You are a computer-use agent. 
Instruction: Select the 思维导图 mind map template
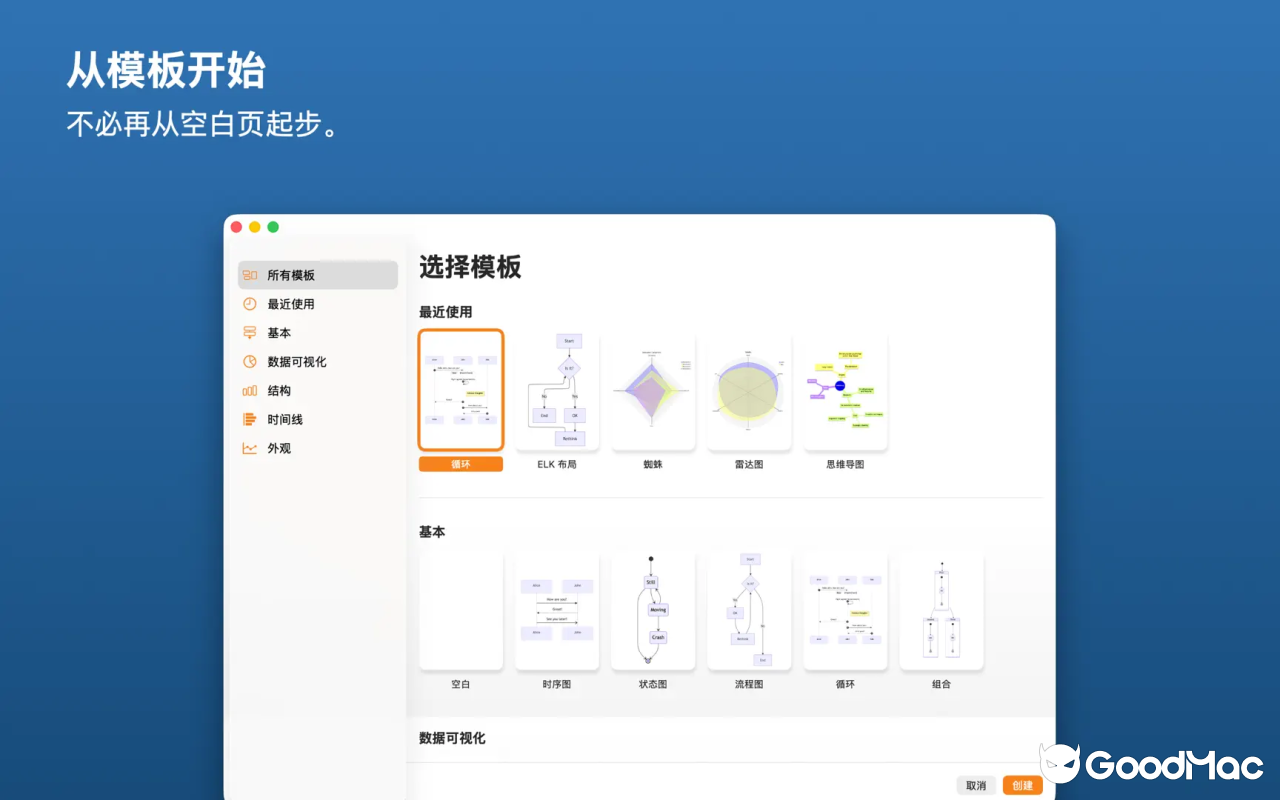click(845, 391)
